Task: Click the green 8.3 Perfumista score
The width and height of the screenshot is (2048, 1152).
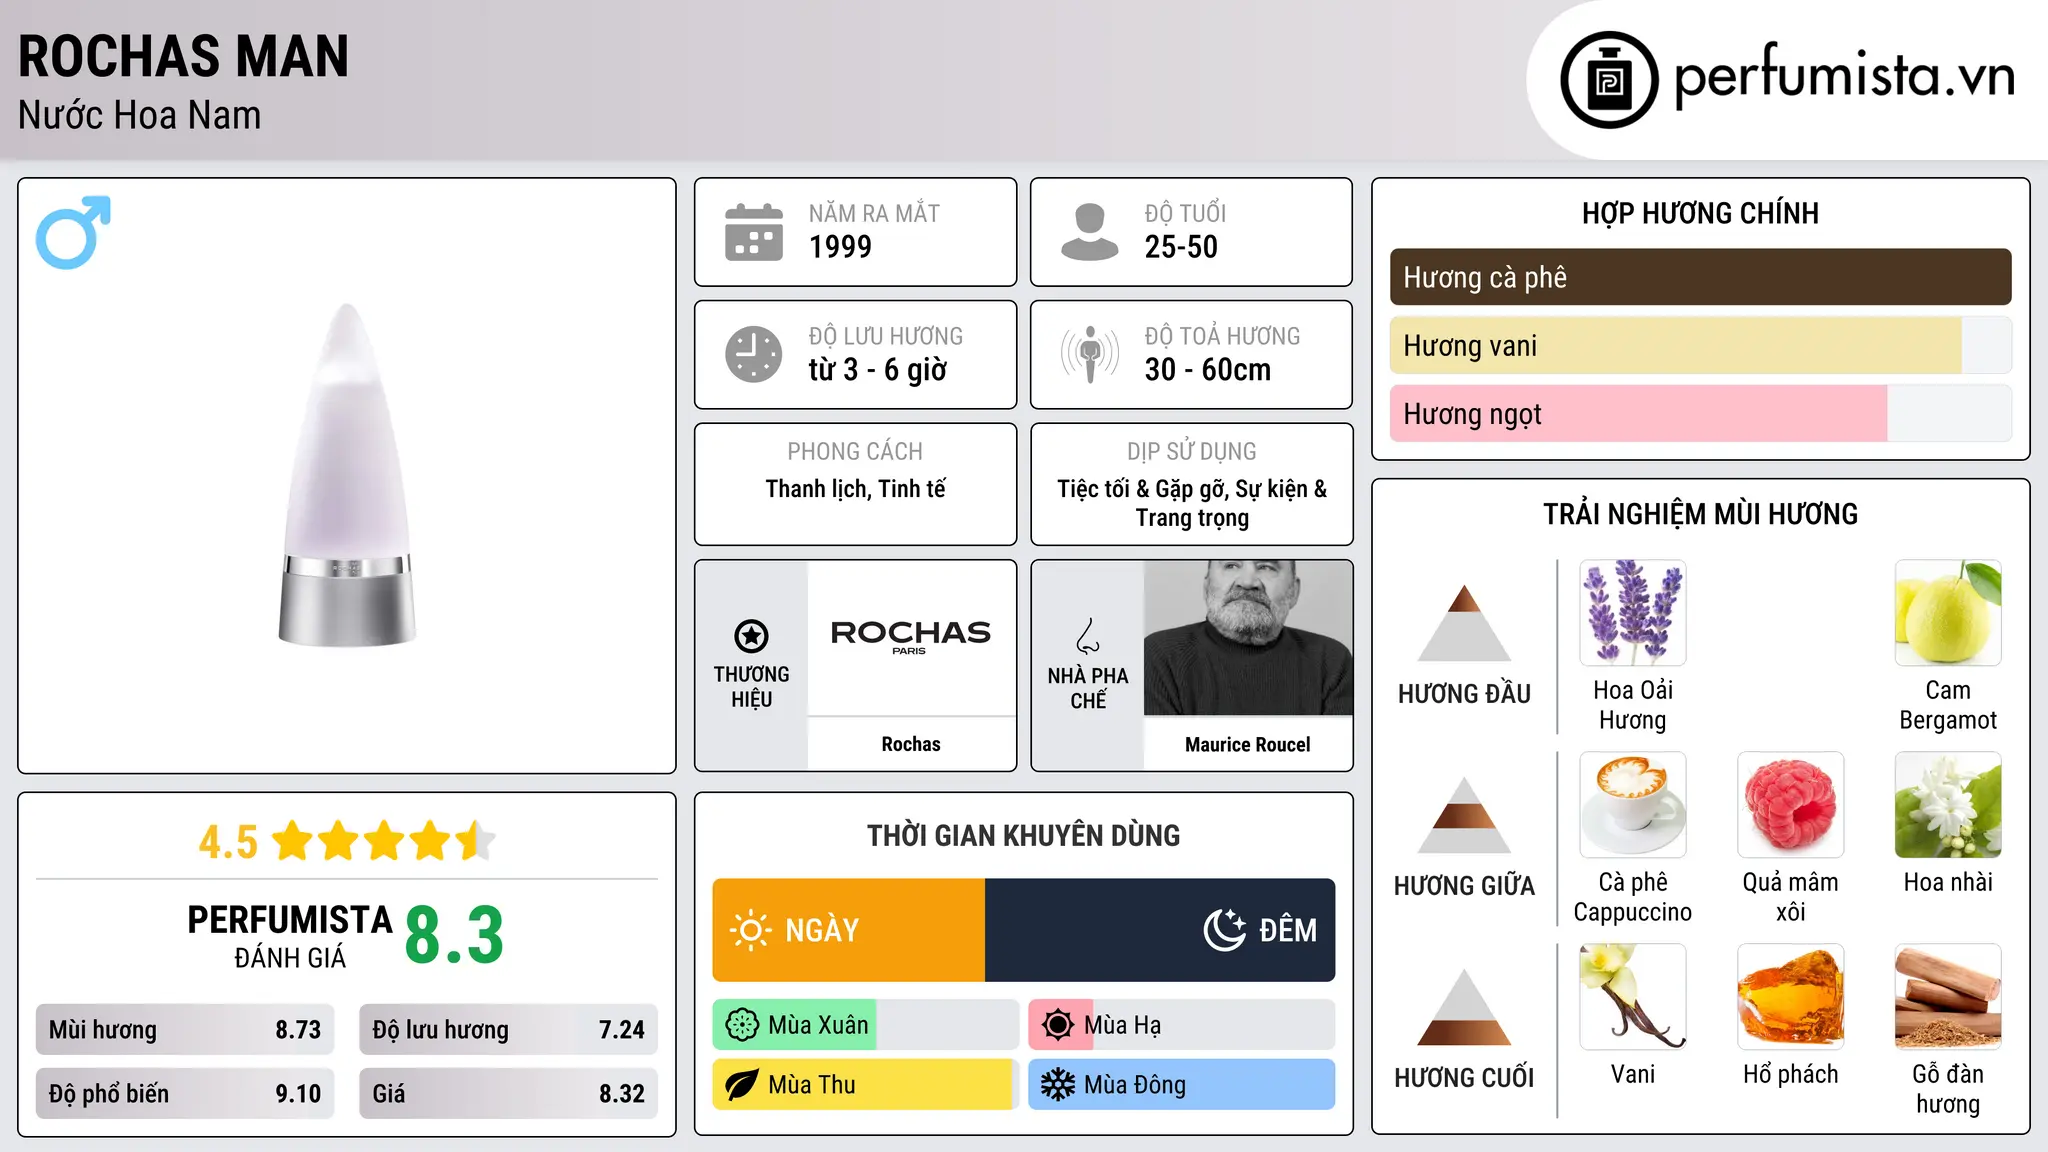Action: point(454,935)
